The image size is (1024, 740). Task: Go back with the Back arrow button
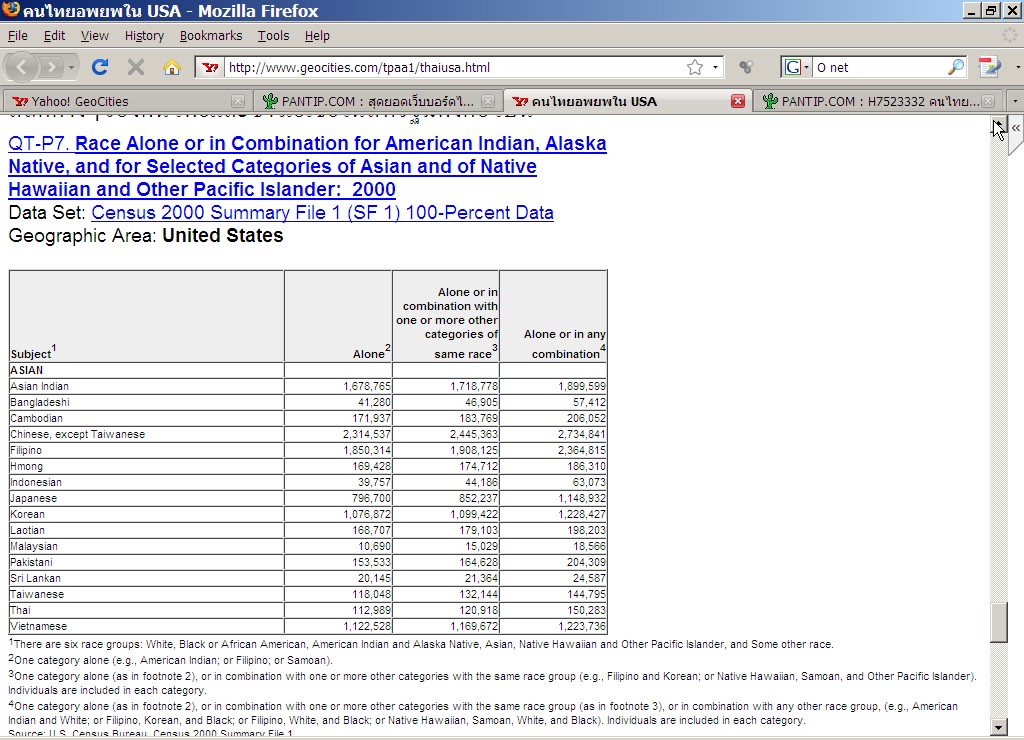coord(21,67)
